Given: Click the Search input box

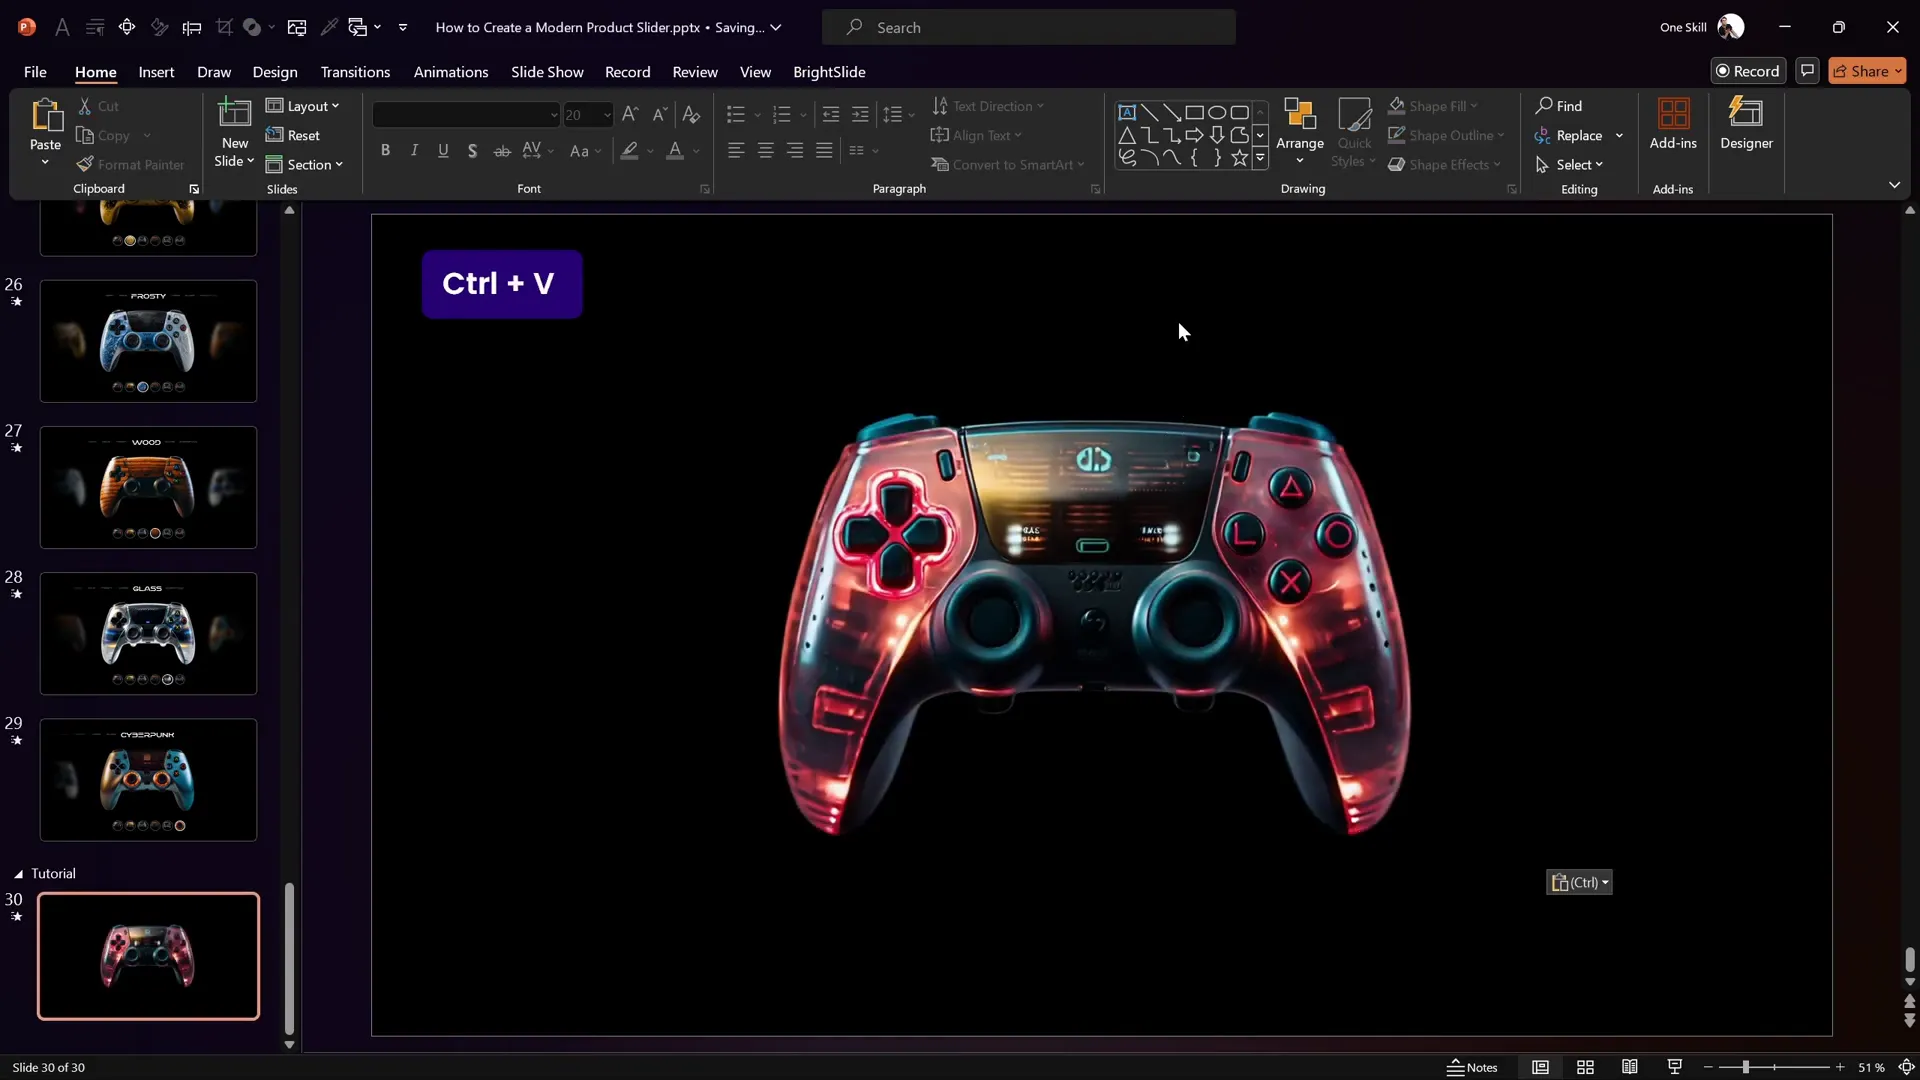Looking at the screenshot, I should click(1028, 27).
